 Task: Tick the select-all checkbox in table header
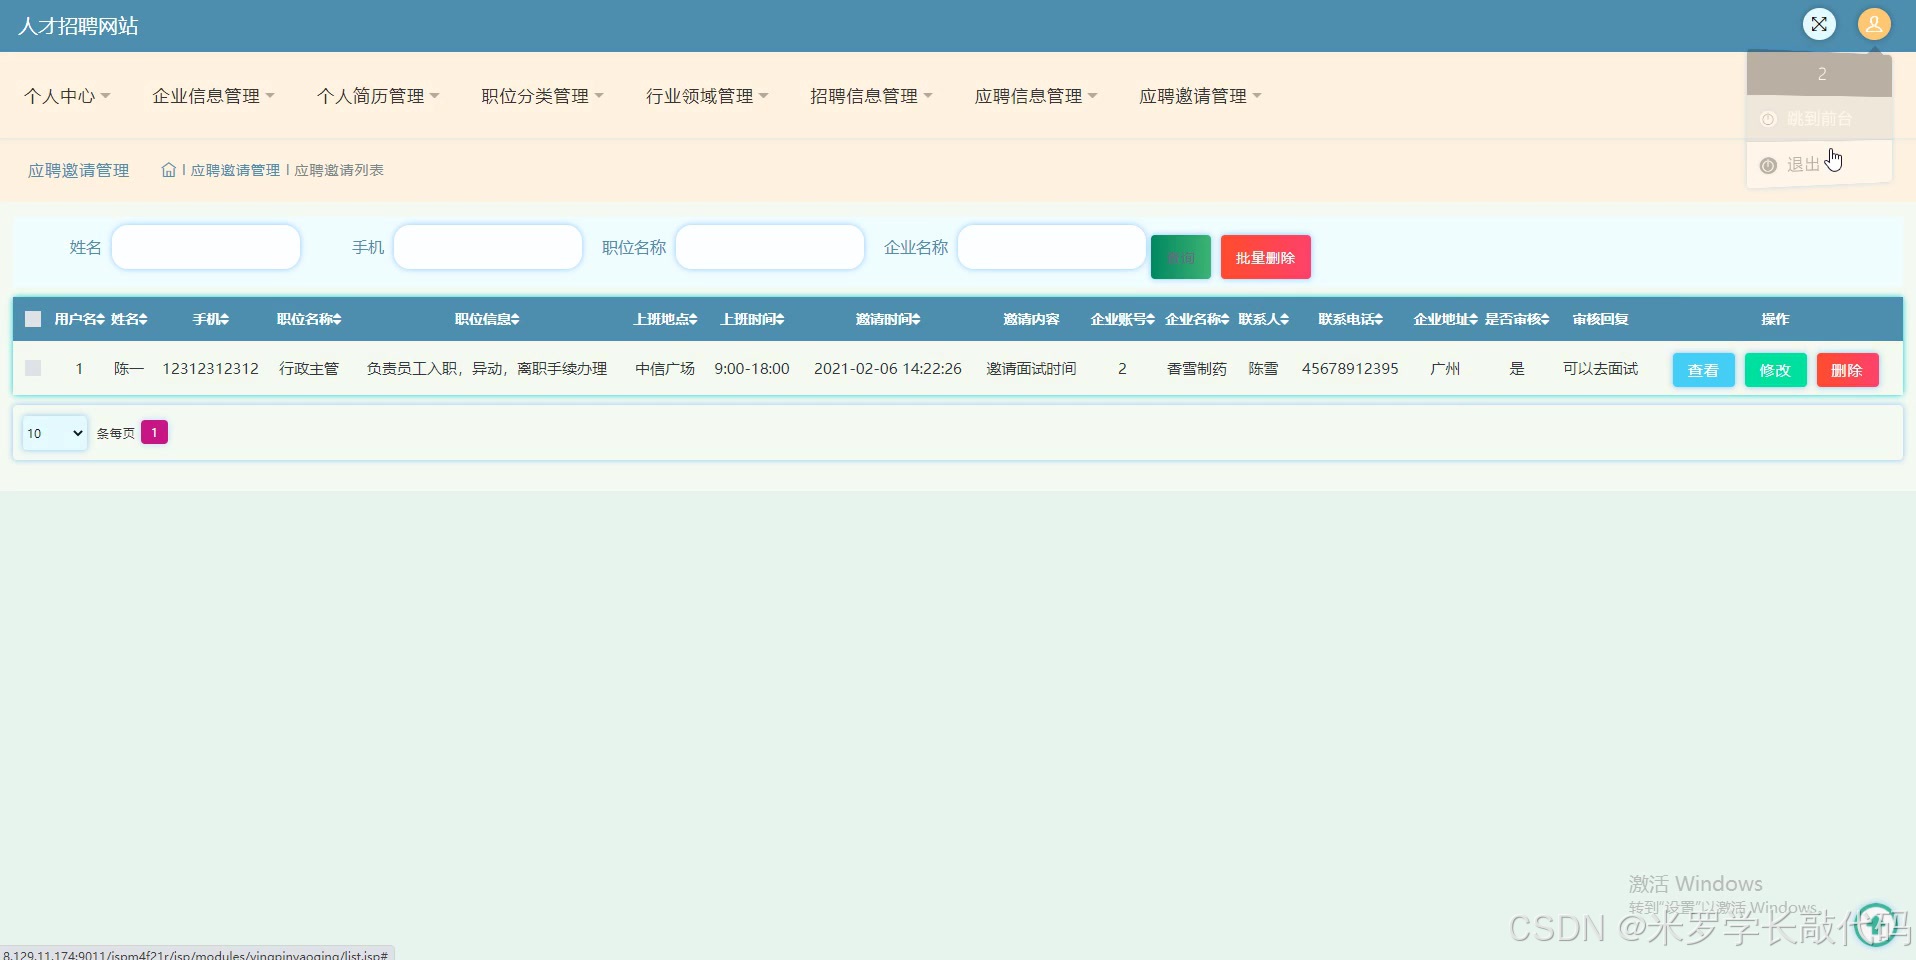click(33, 319)
